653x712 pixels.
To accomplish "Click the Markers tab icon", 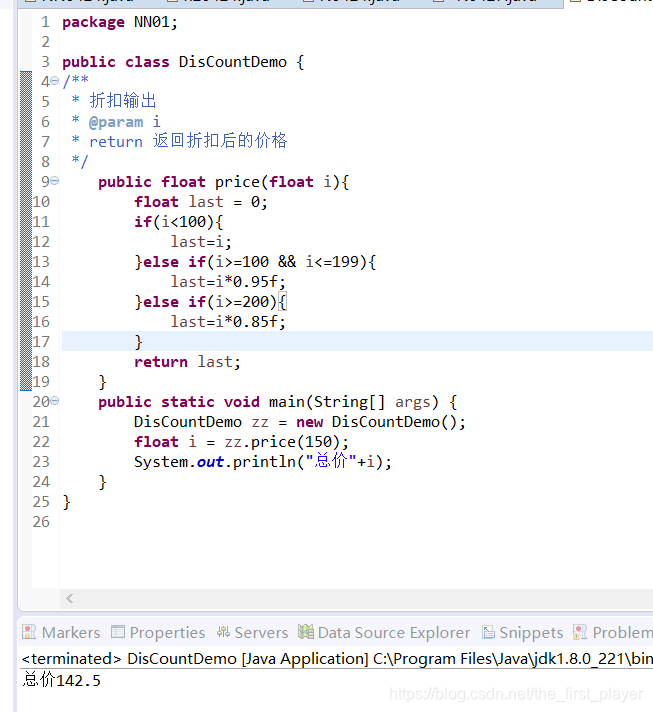I will click(29, 632).
